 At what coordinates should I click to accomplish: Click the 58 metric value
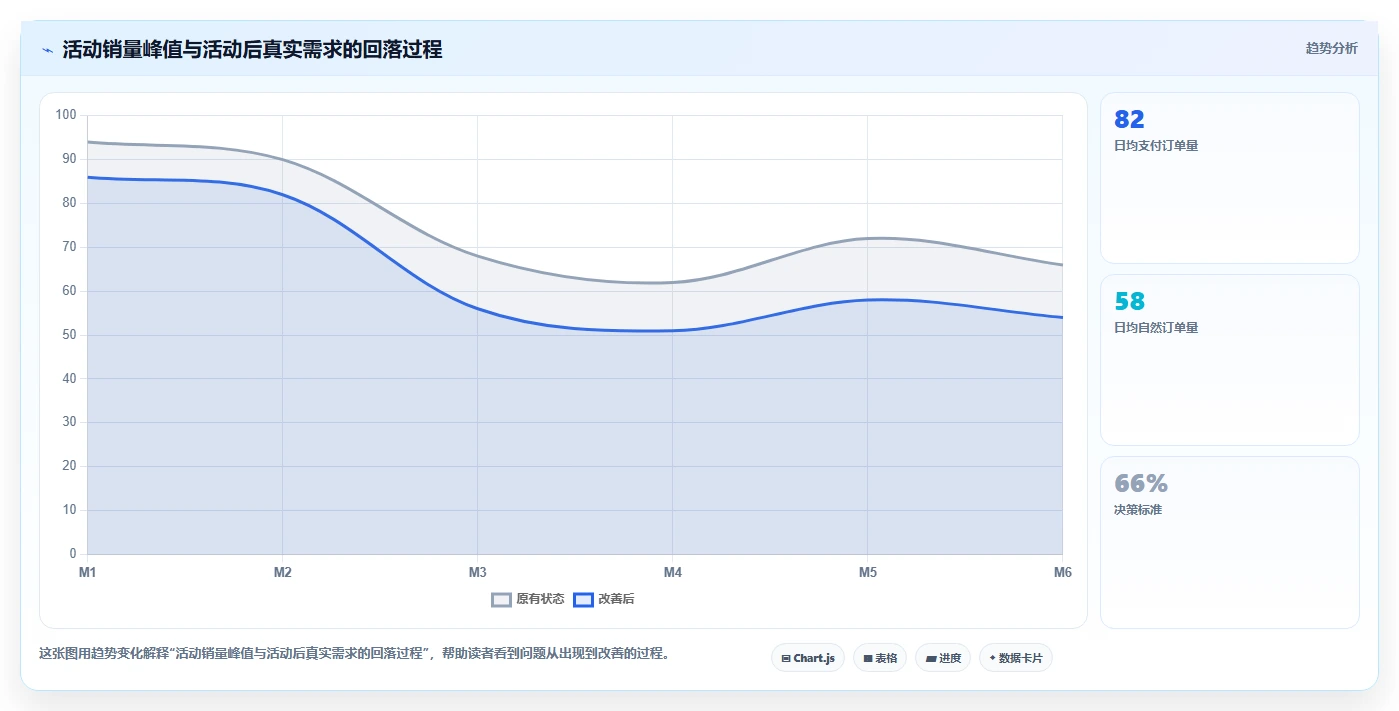[1129, 302]
